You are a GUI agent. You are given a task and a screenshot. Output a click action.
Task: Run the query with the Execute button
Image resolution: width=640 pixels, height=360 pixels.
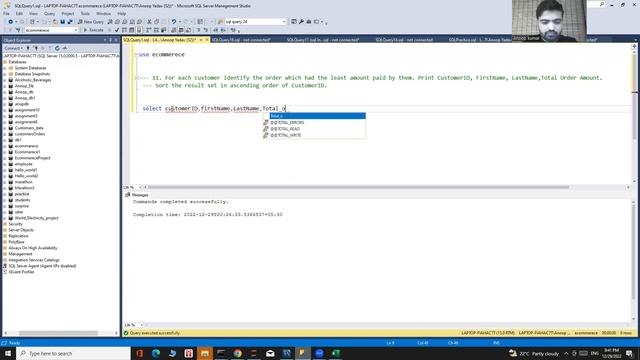coord(93,30)
